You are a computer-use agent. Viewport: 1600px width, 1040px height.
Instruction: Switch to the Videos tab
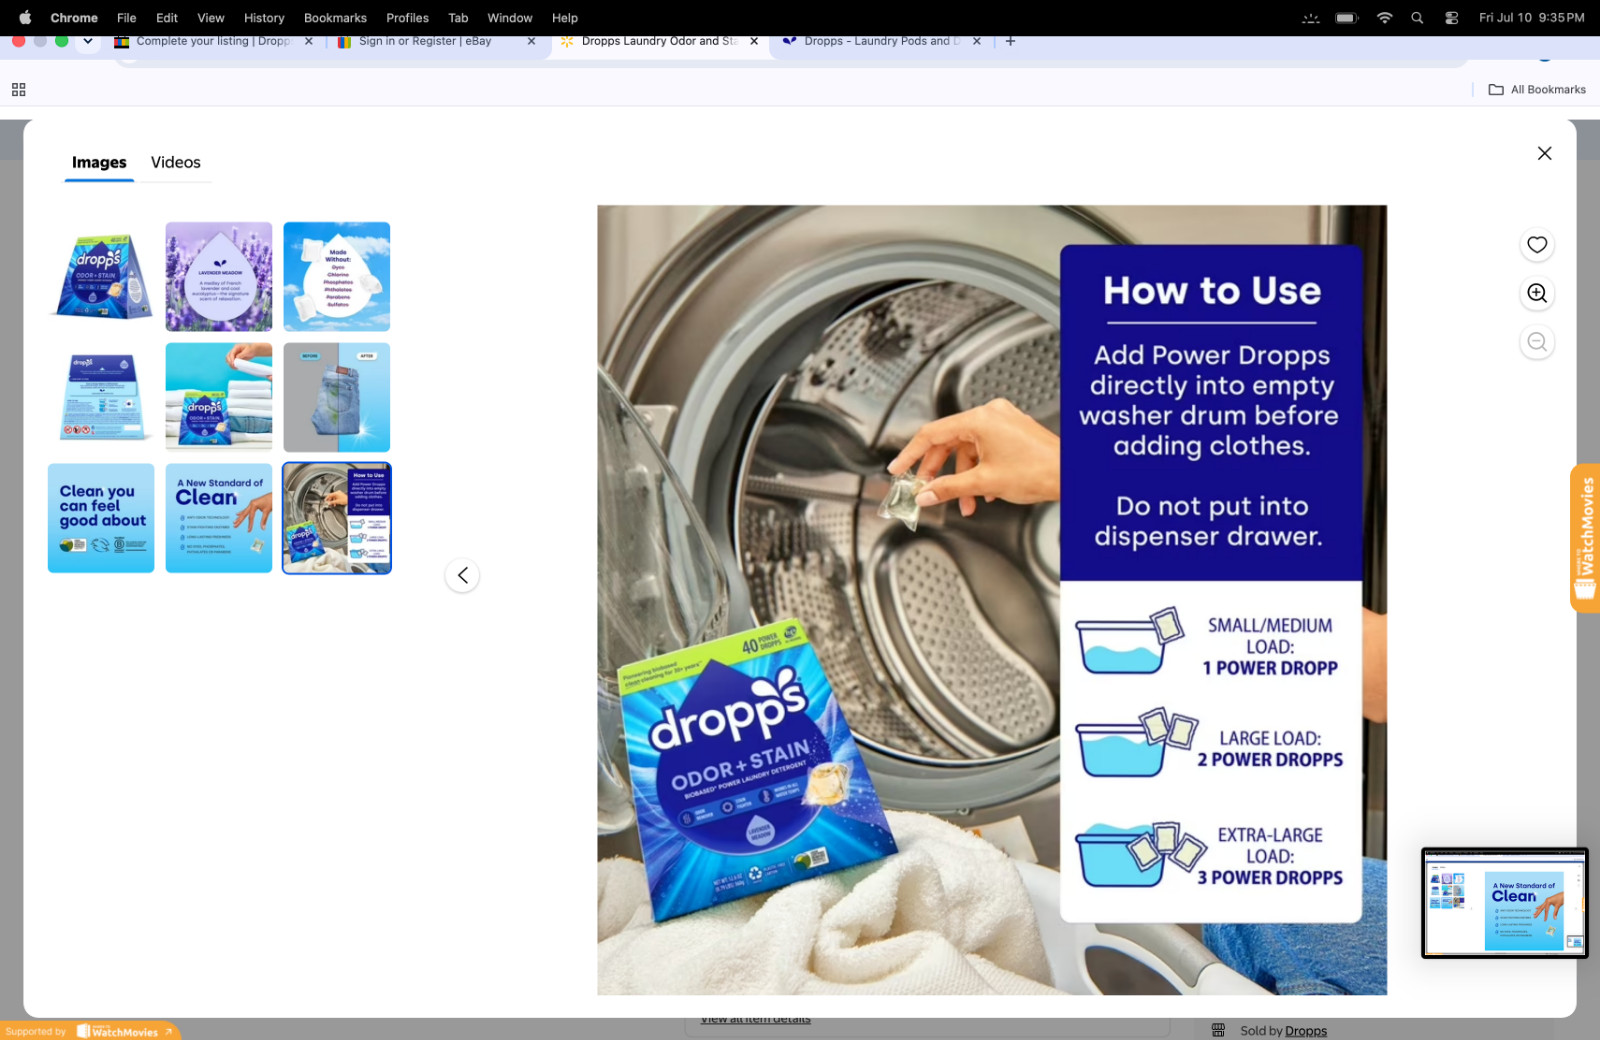click(176, 162)
